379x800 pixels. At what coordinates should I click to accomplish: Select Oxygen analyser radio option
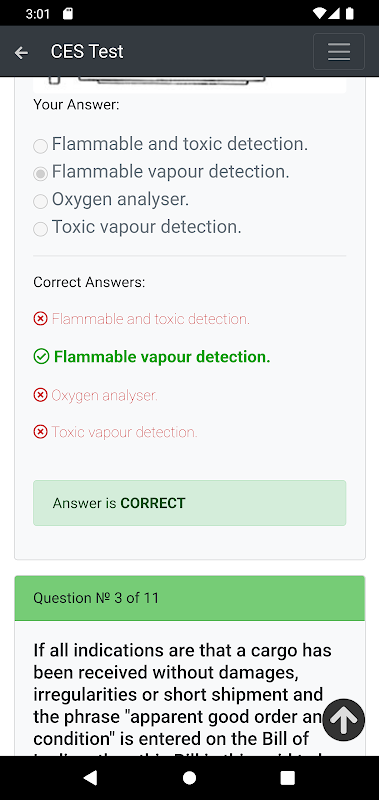(40, 202)
